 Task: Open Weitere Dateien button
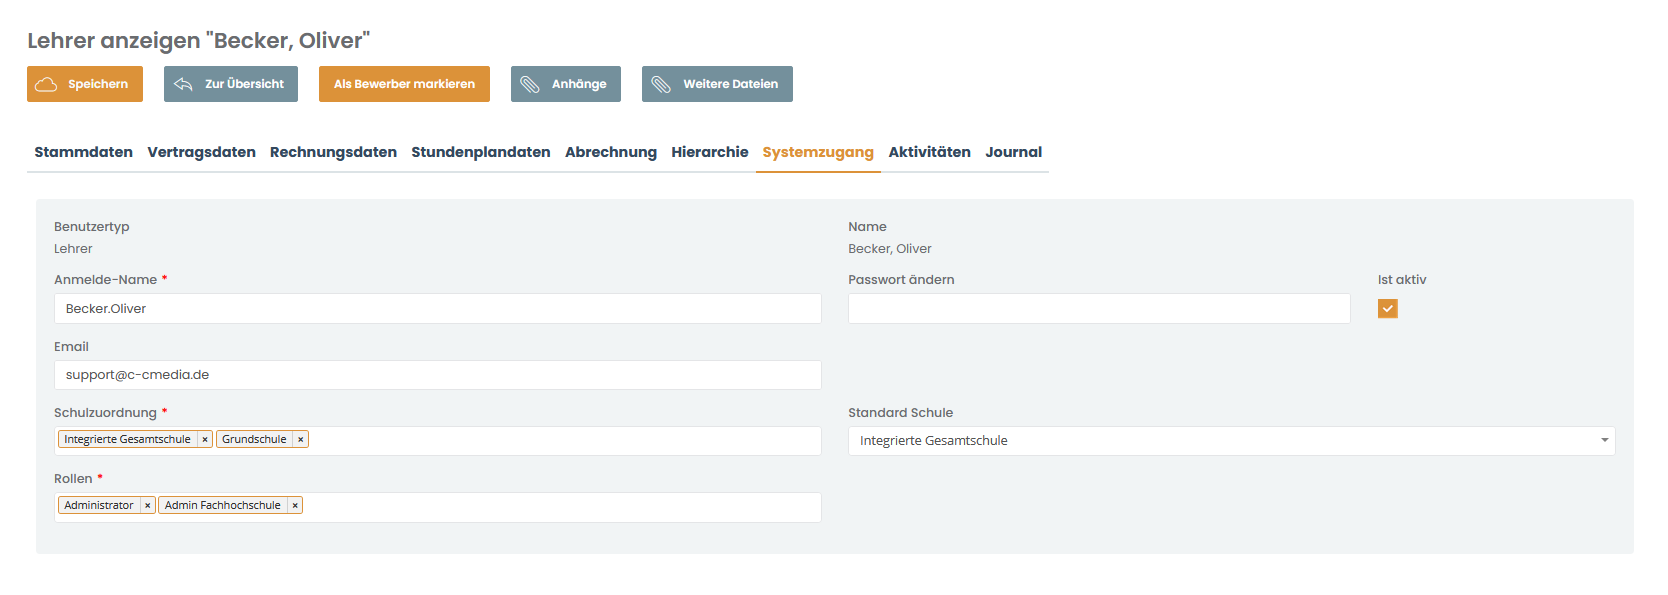(x=717, y=84)
